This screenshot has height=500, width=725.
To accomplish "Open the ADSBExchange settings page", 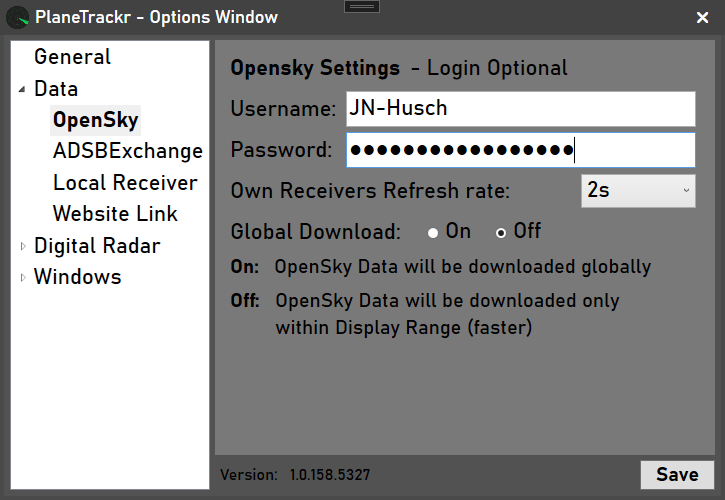I will click(127, 151).
